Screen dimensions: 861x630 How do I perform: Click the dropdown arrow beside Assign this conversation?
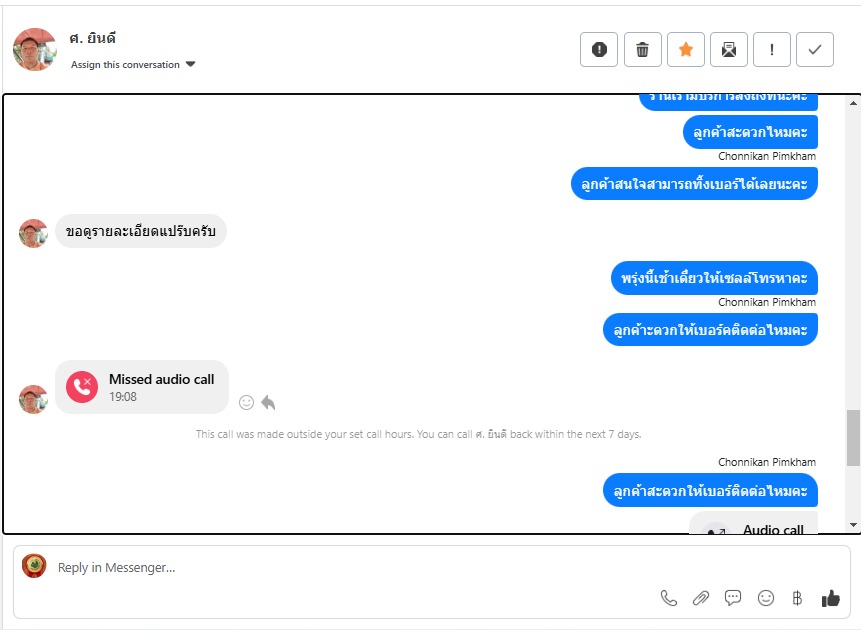191,64
